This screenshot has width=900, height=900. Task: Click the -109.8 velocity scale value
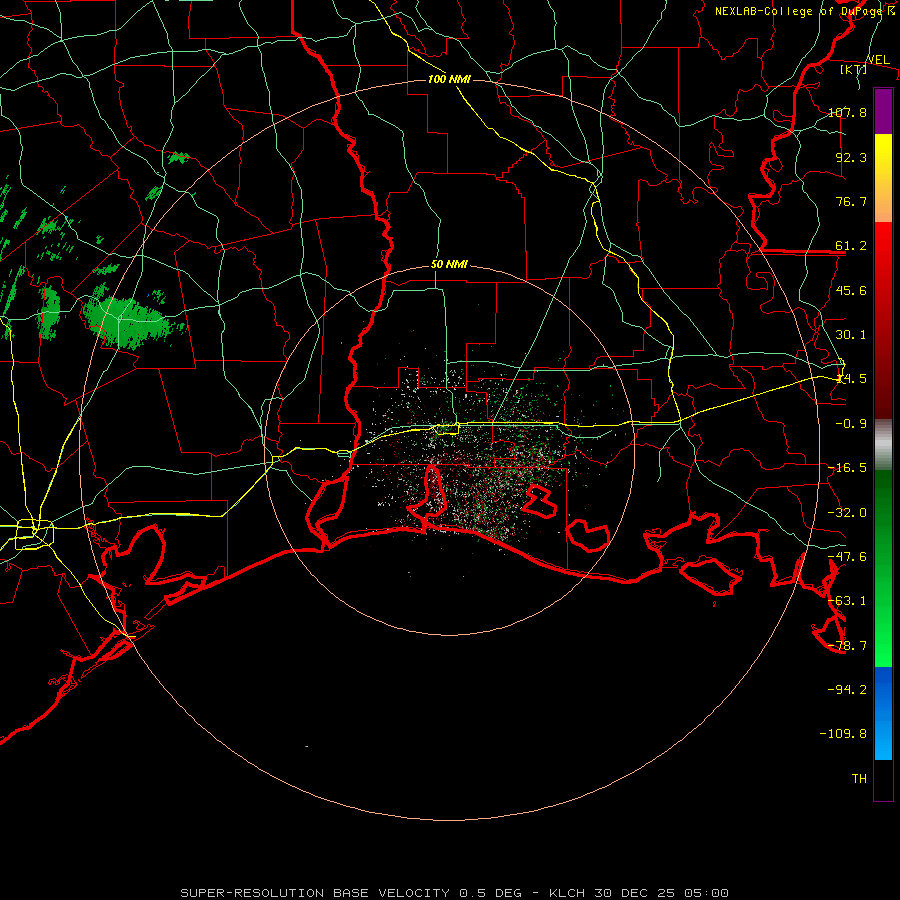843,734
